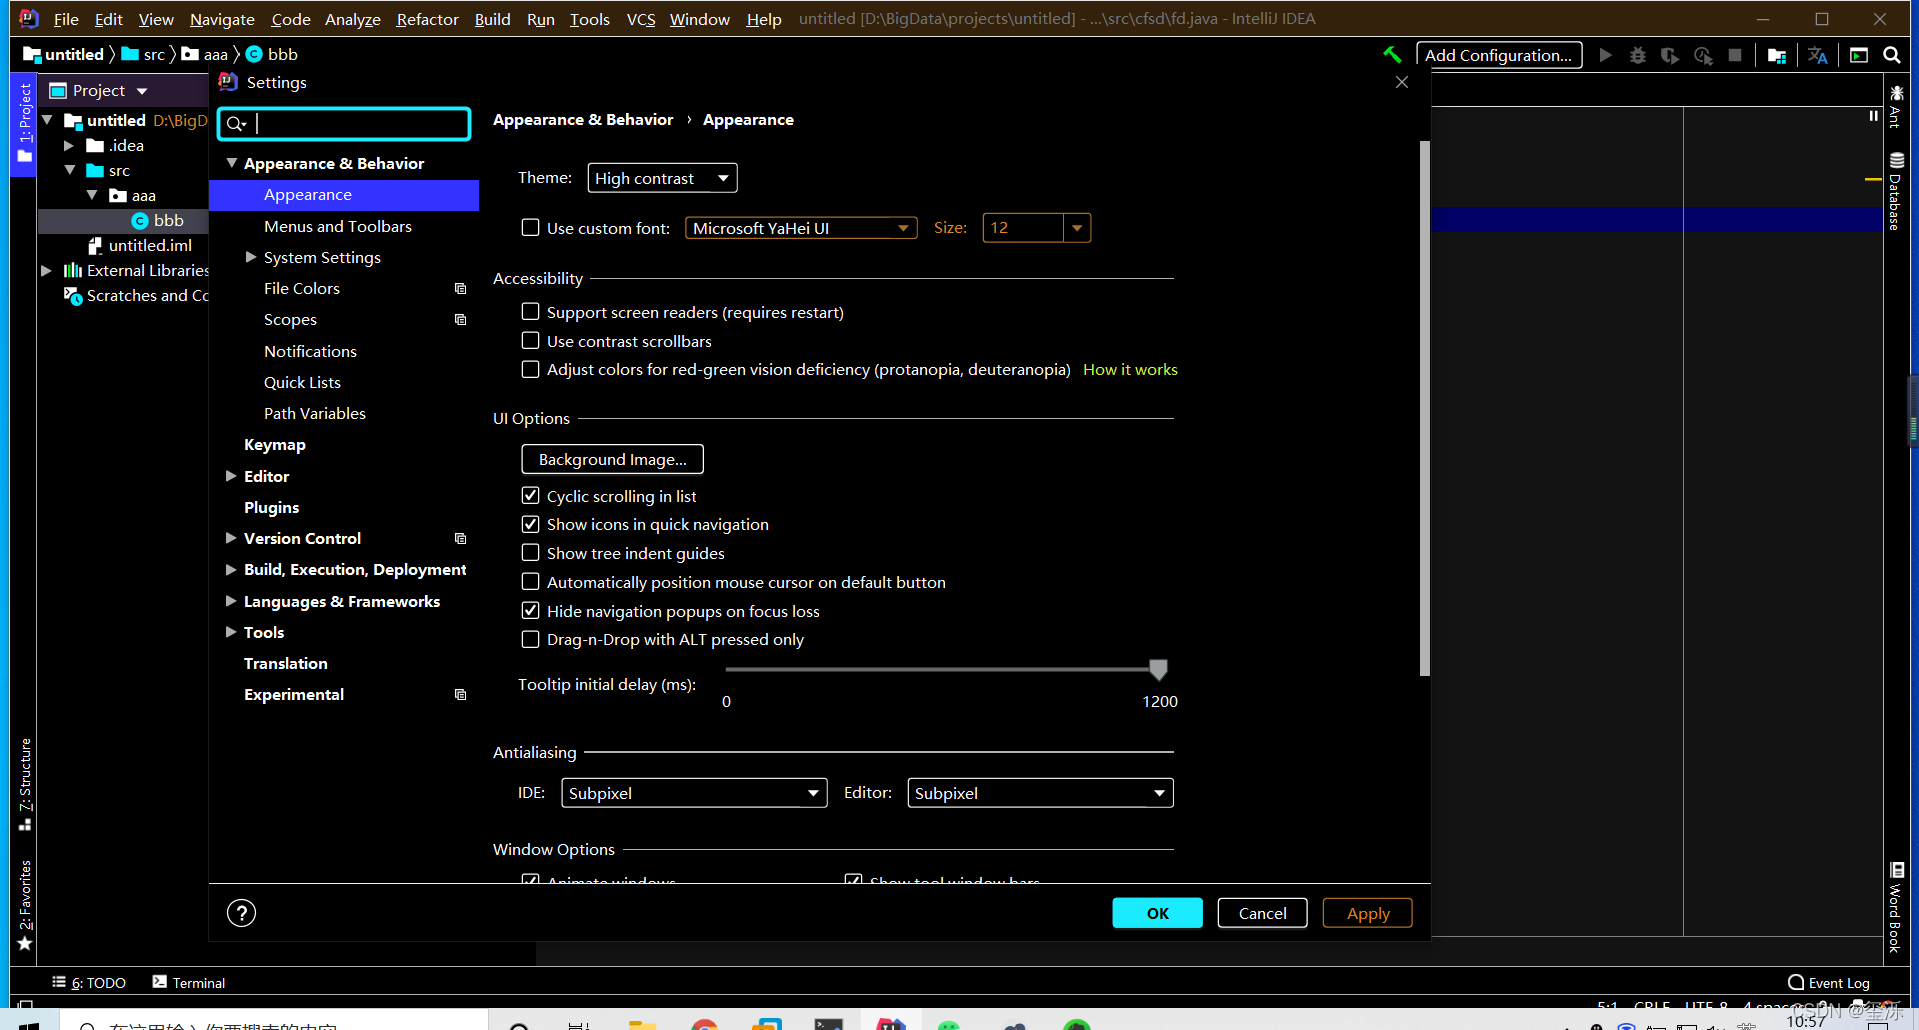Open the TODO tool window tab

(x=89, y=983)
